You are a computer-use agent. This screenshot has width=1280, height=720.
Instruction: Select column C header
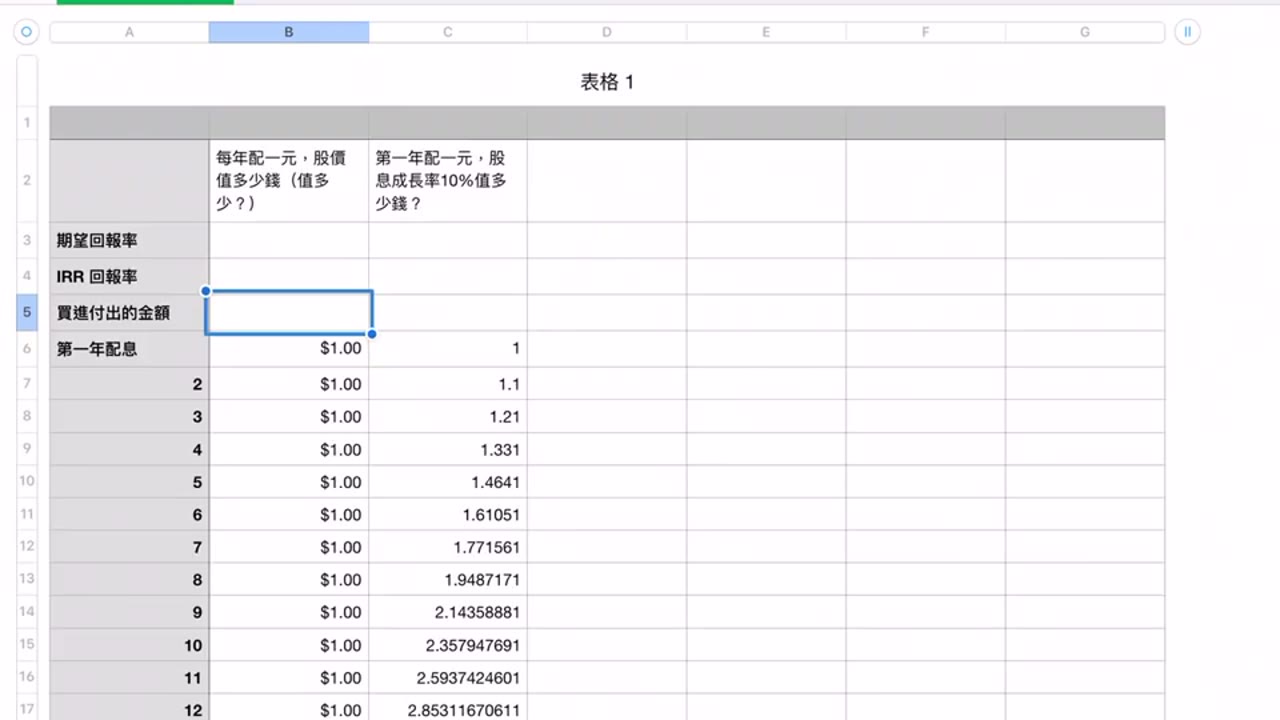pyautogui.click(x=448, y=32)
